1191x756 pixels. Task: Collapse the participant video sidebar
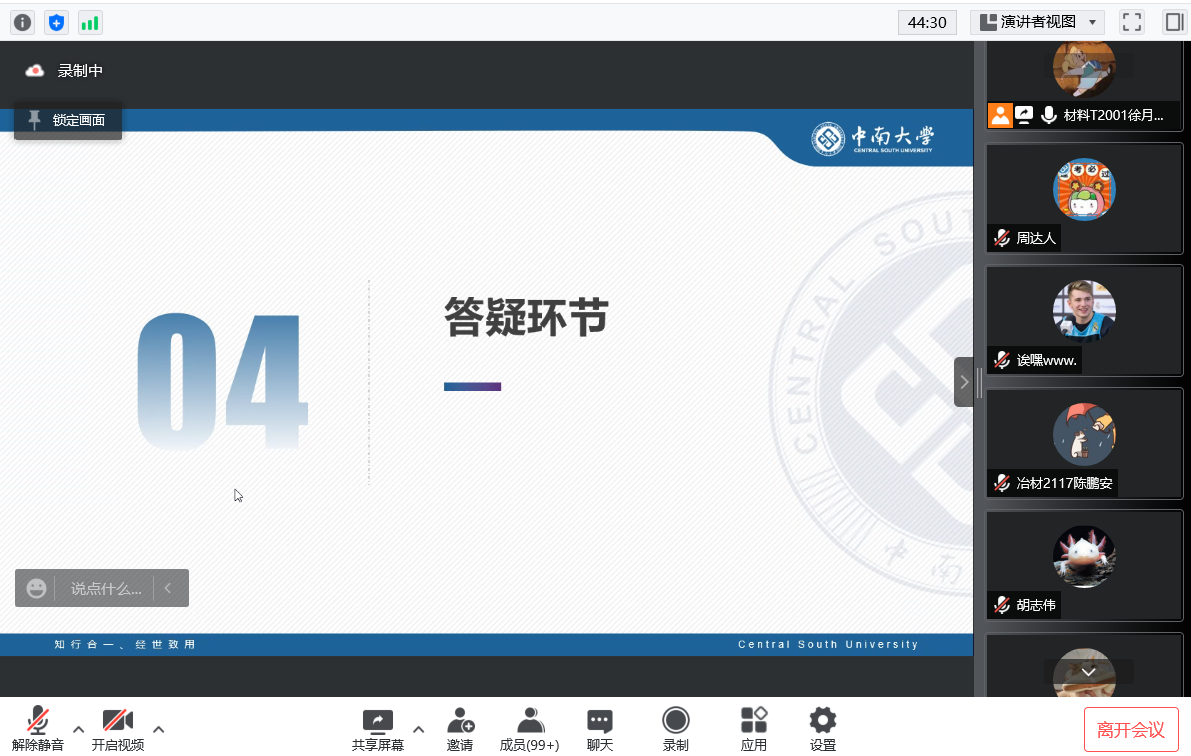(x=964, y=382)
